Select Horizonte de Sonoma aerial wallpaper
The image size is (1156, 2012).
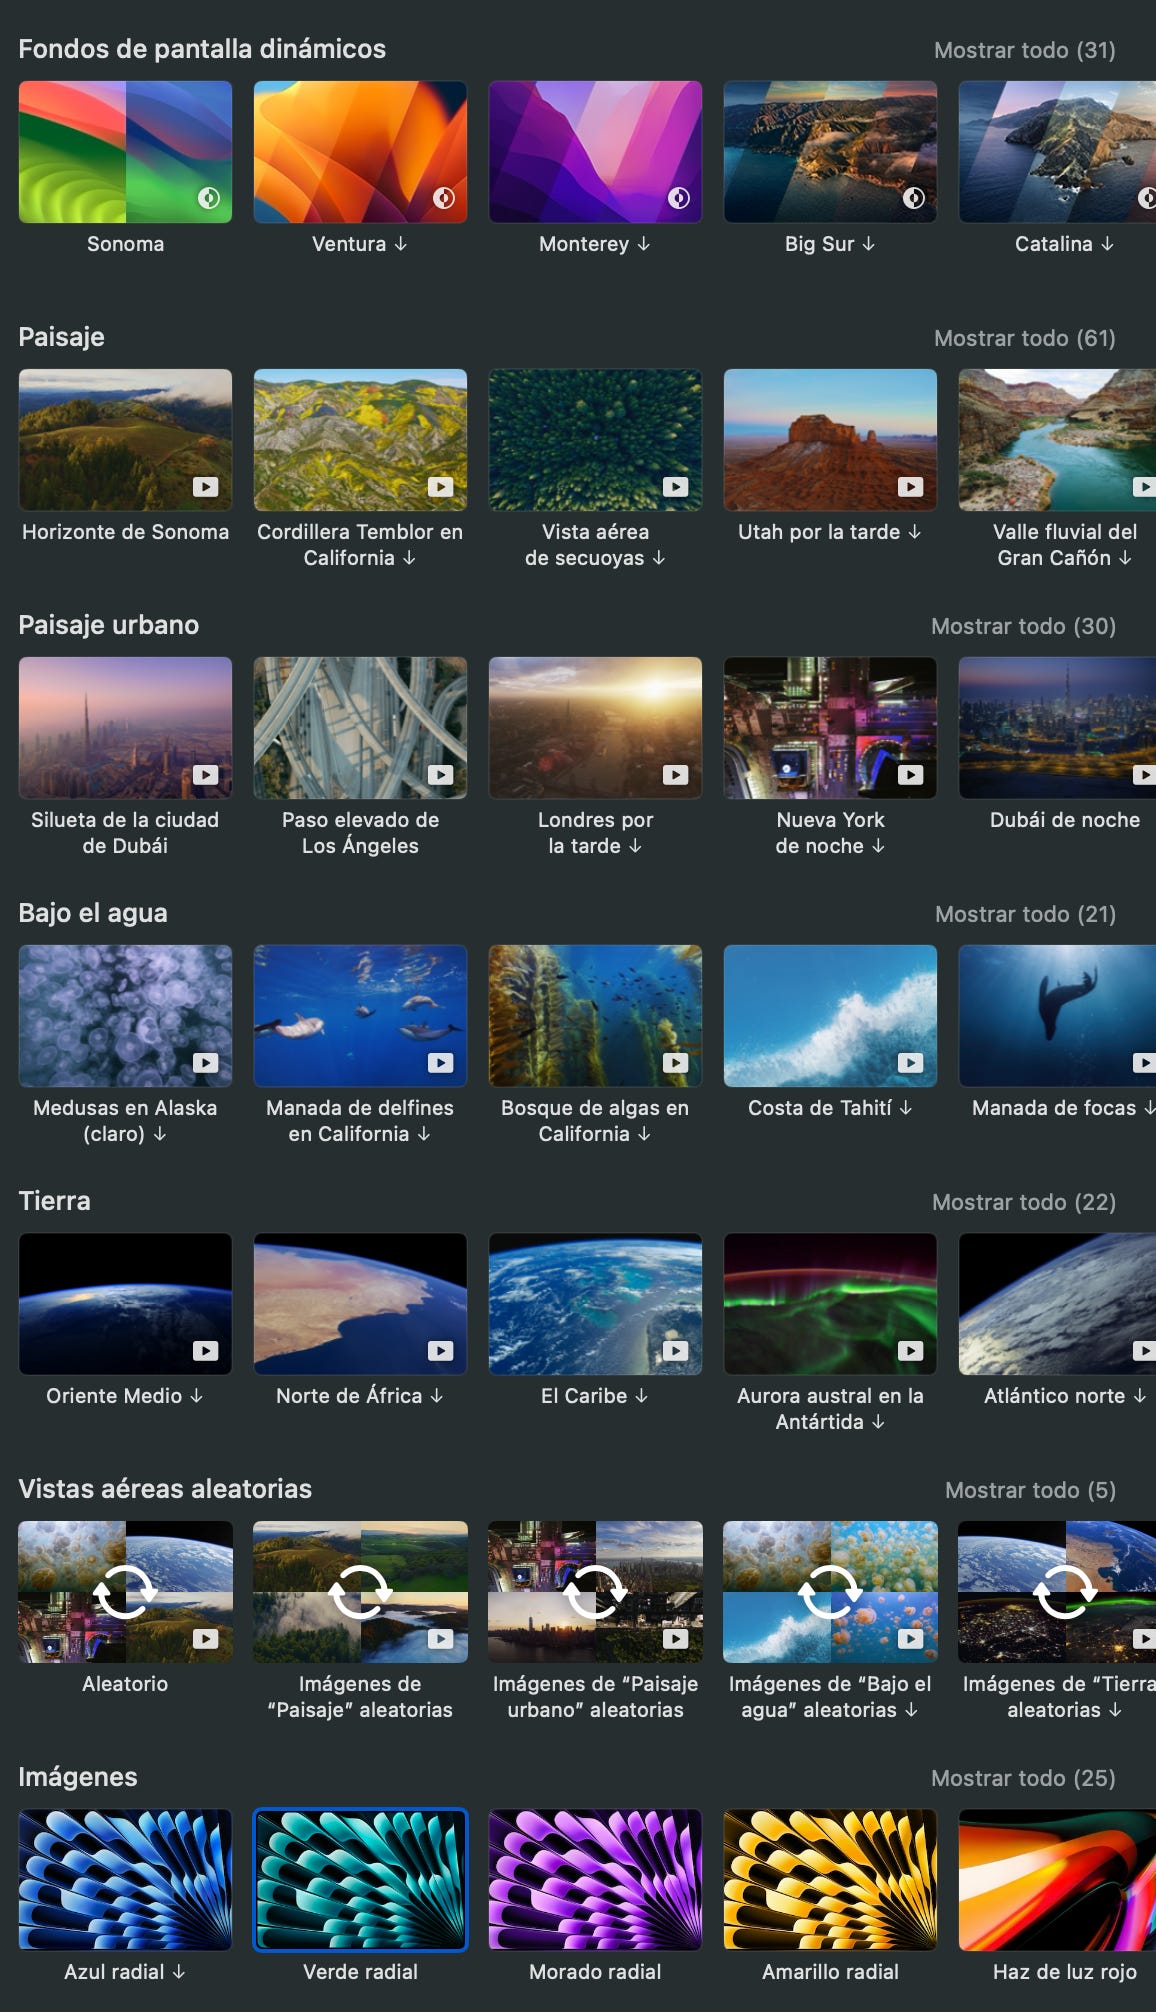125,440
